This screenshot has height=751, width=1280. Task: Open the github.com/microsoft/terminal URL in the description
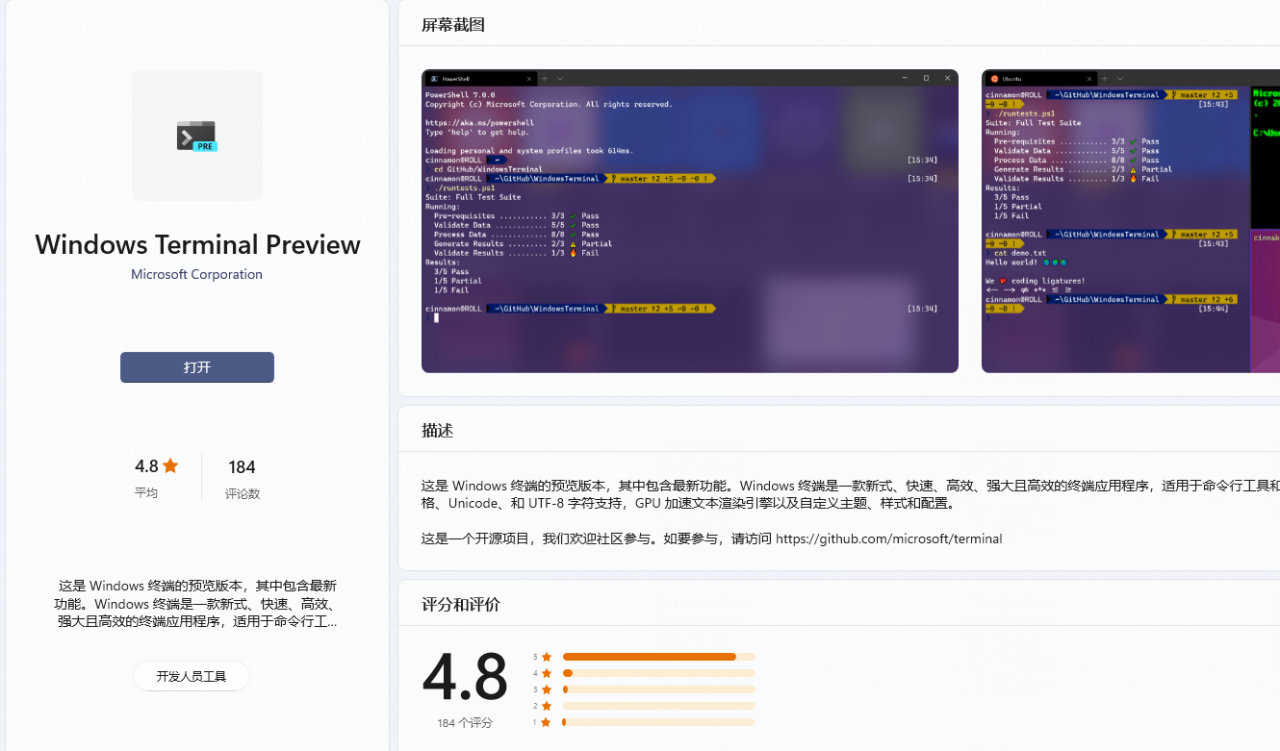pos(889,538)
